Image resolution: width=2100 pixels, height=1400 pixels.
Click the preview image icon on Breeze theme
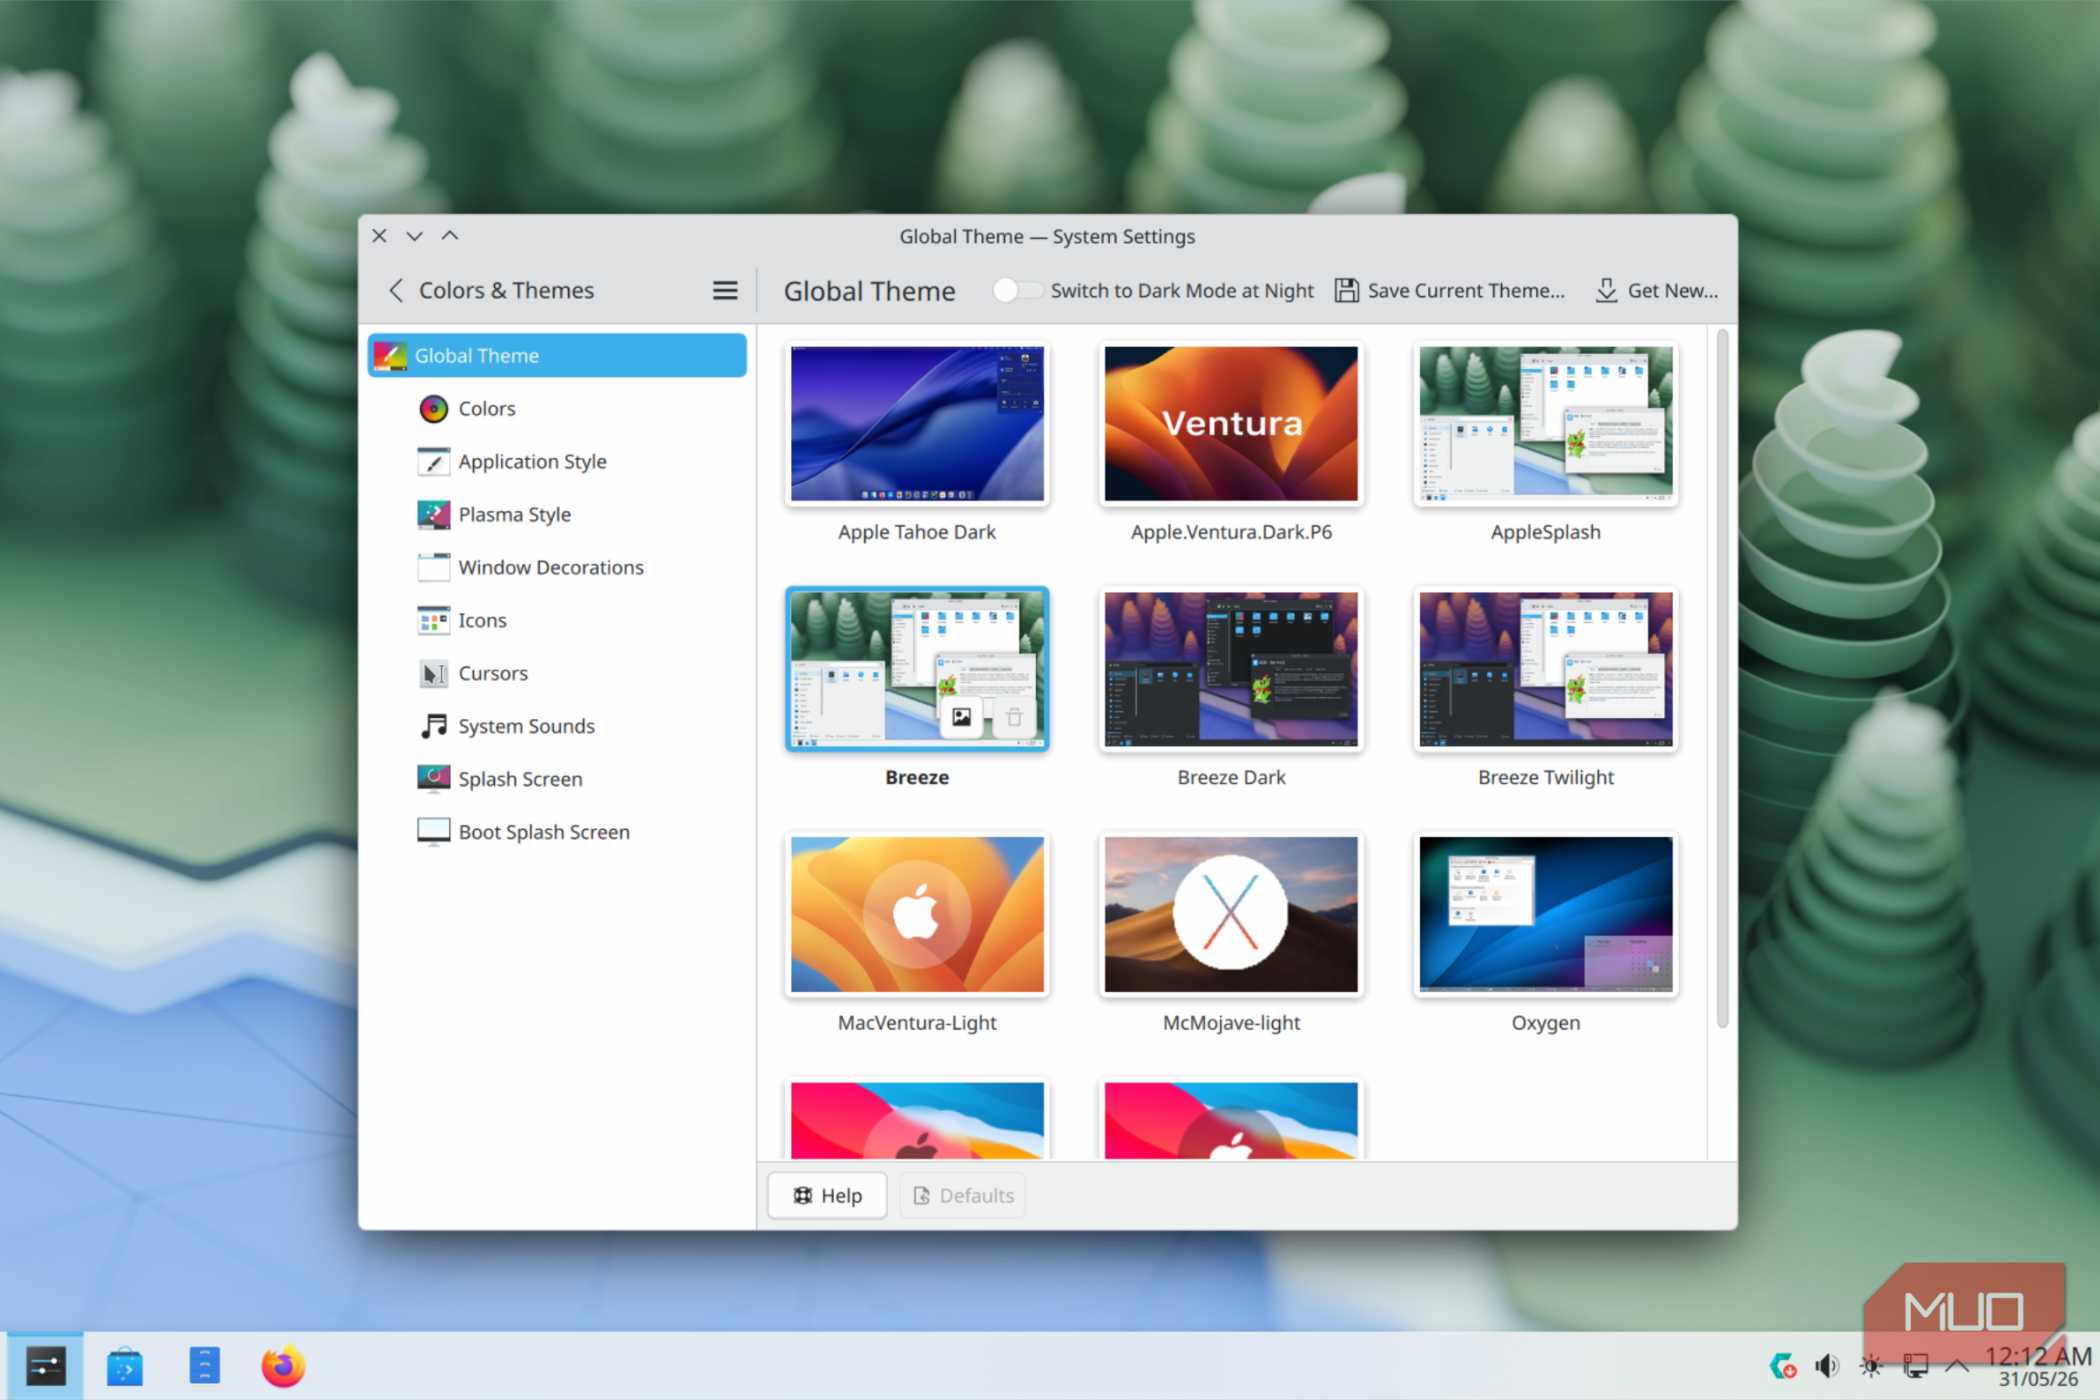point(962,717)
